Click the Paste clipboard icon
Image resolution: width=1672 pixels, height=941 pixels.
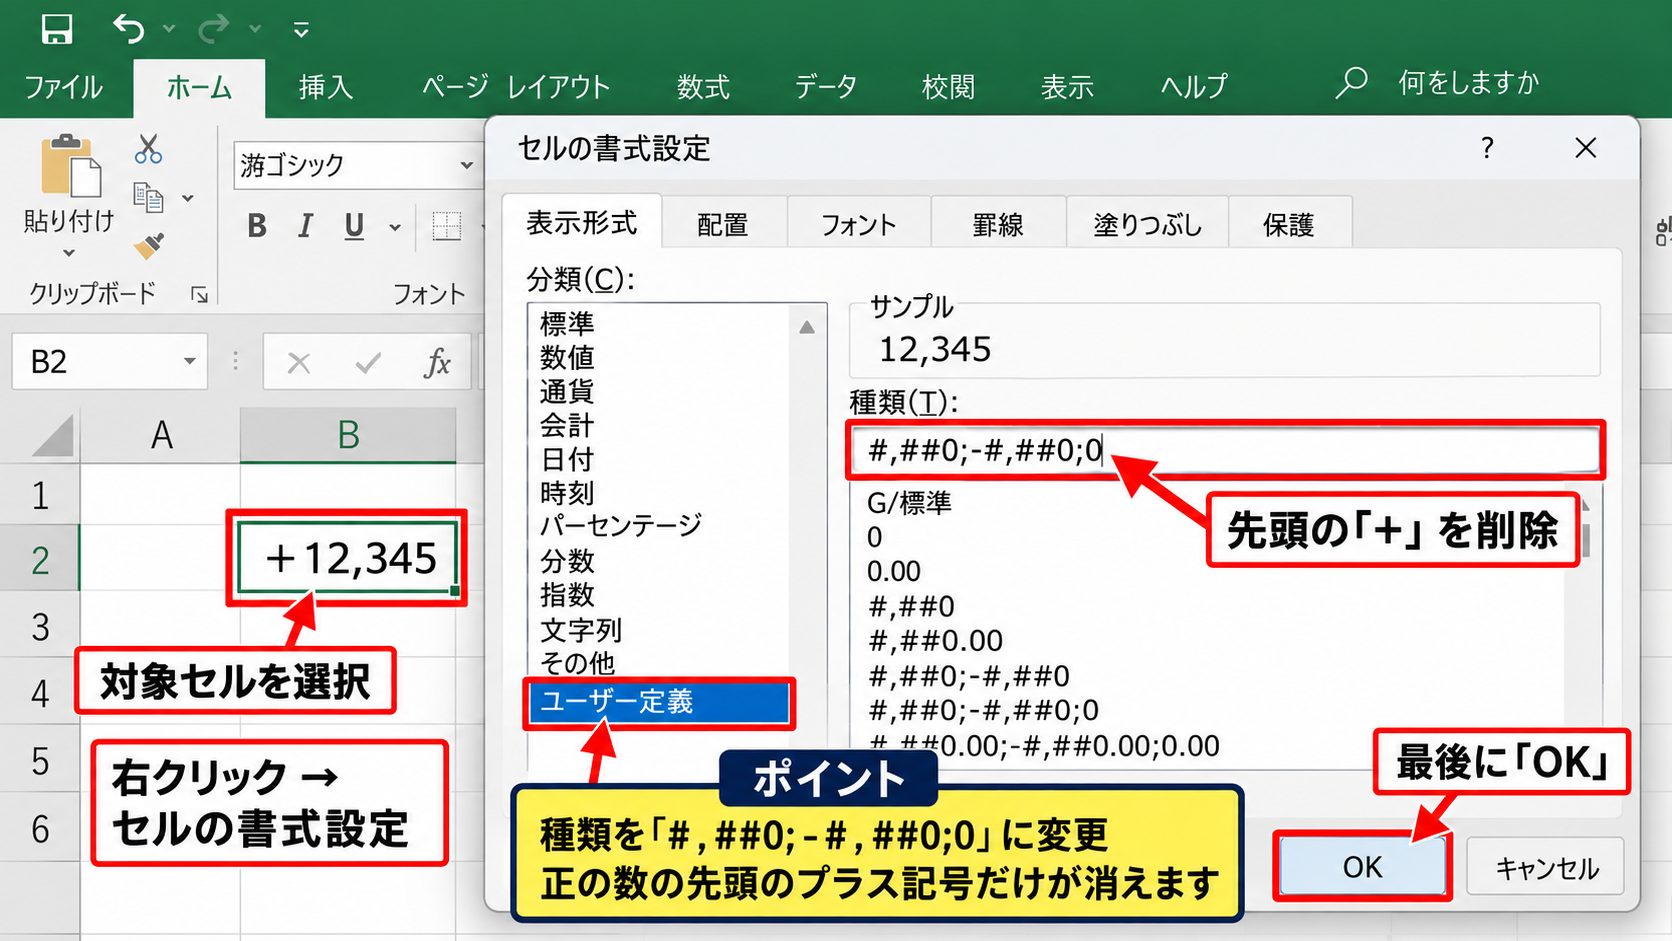click(x=70, y=165)
